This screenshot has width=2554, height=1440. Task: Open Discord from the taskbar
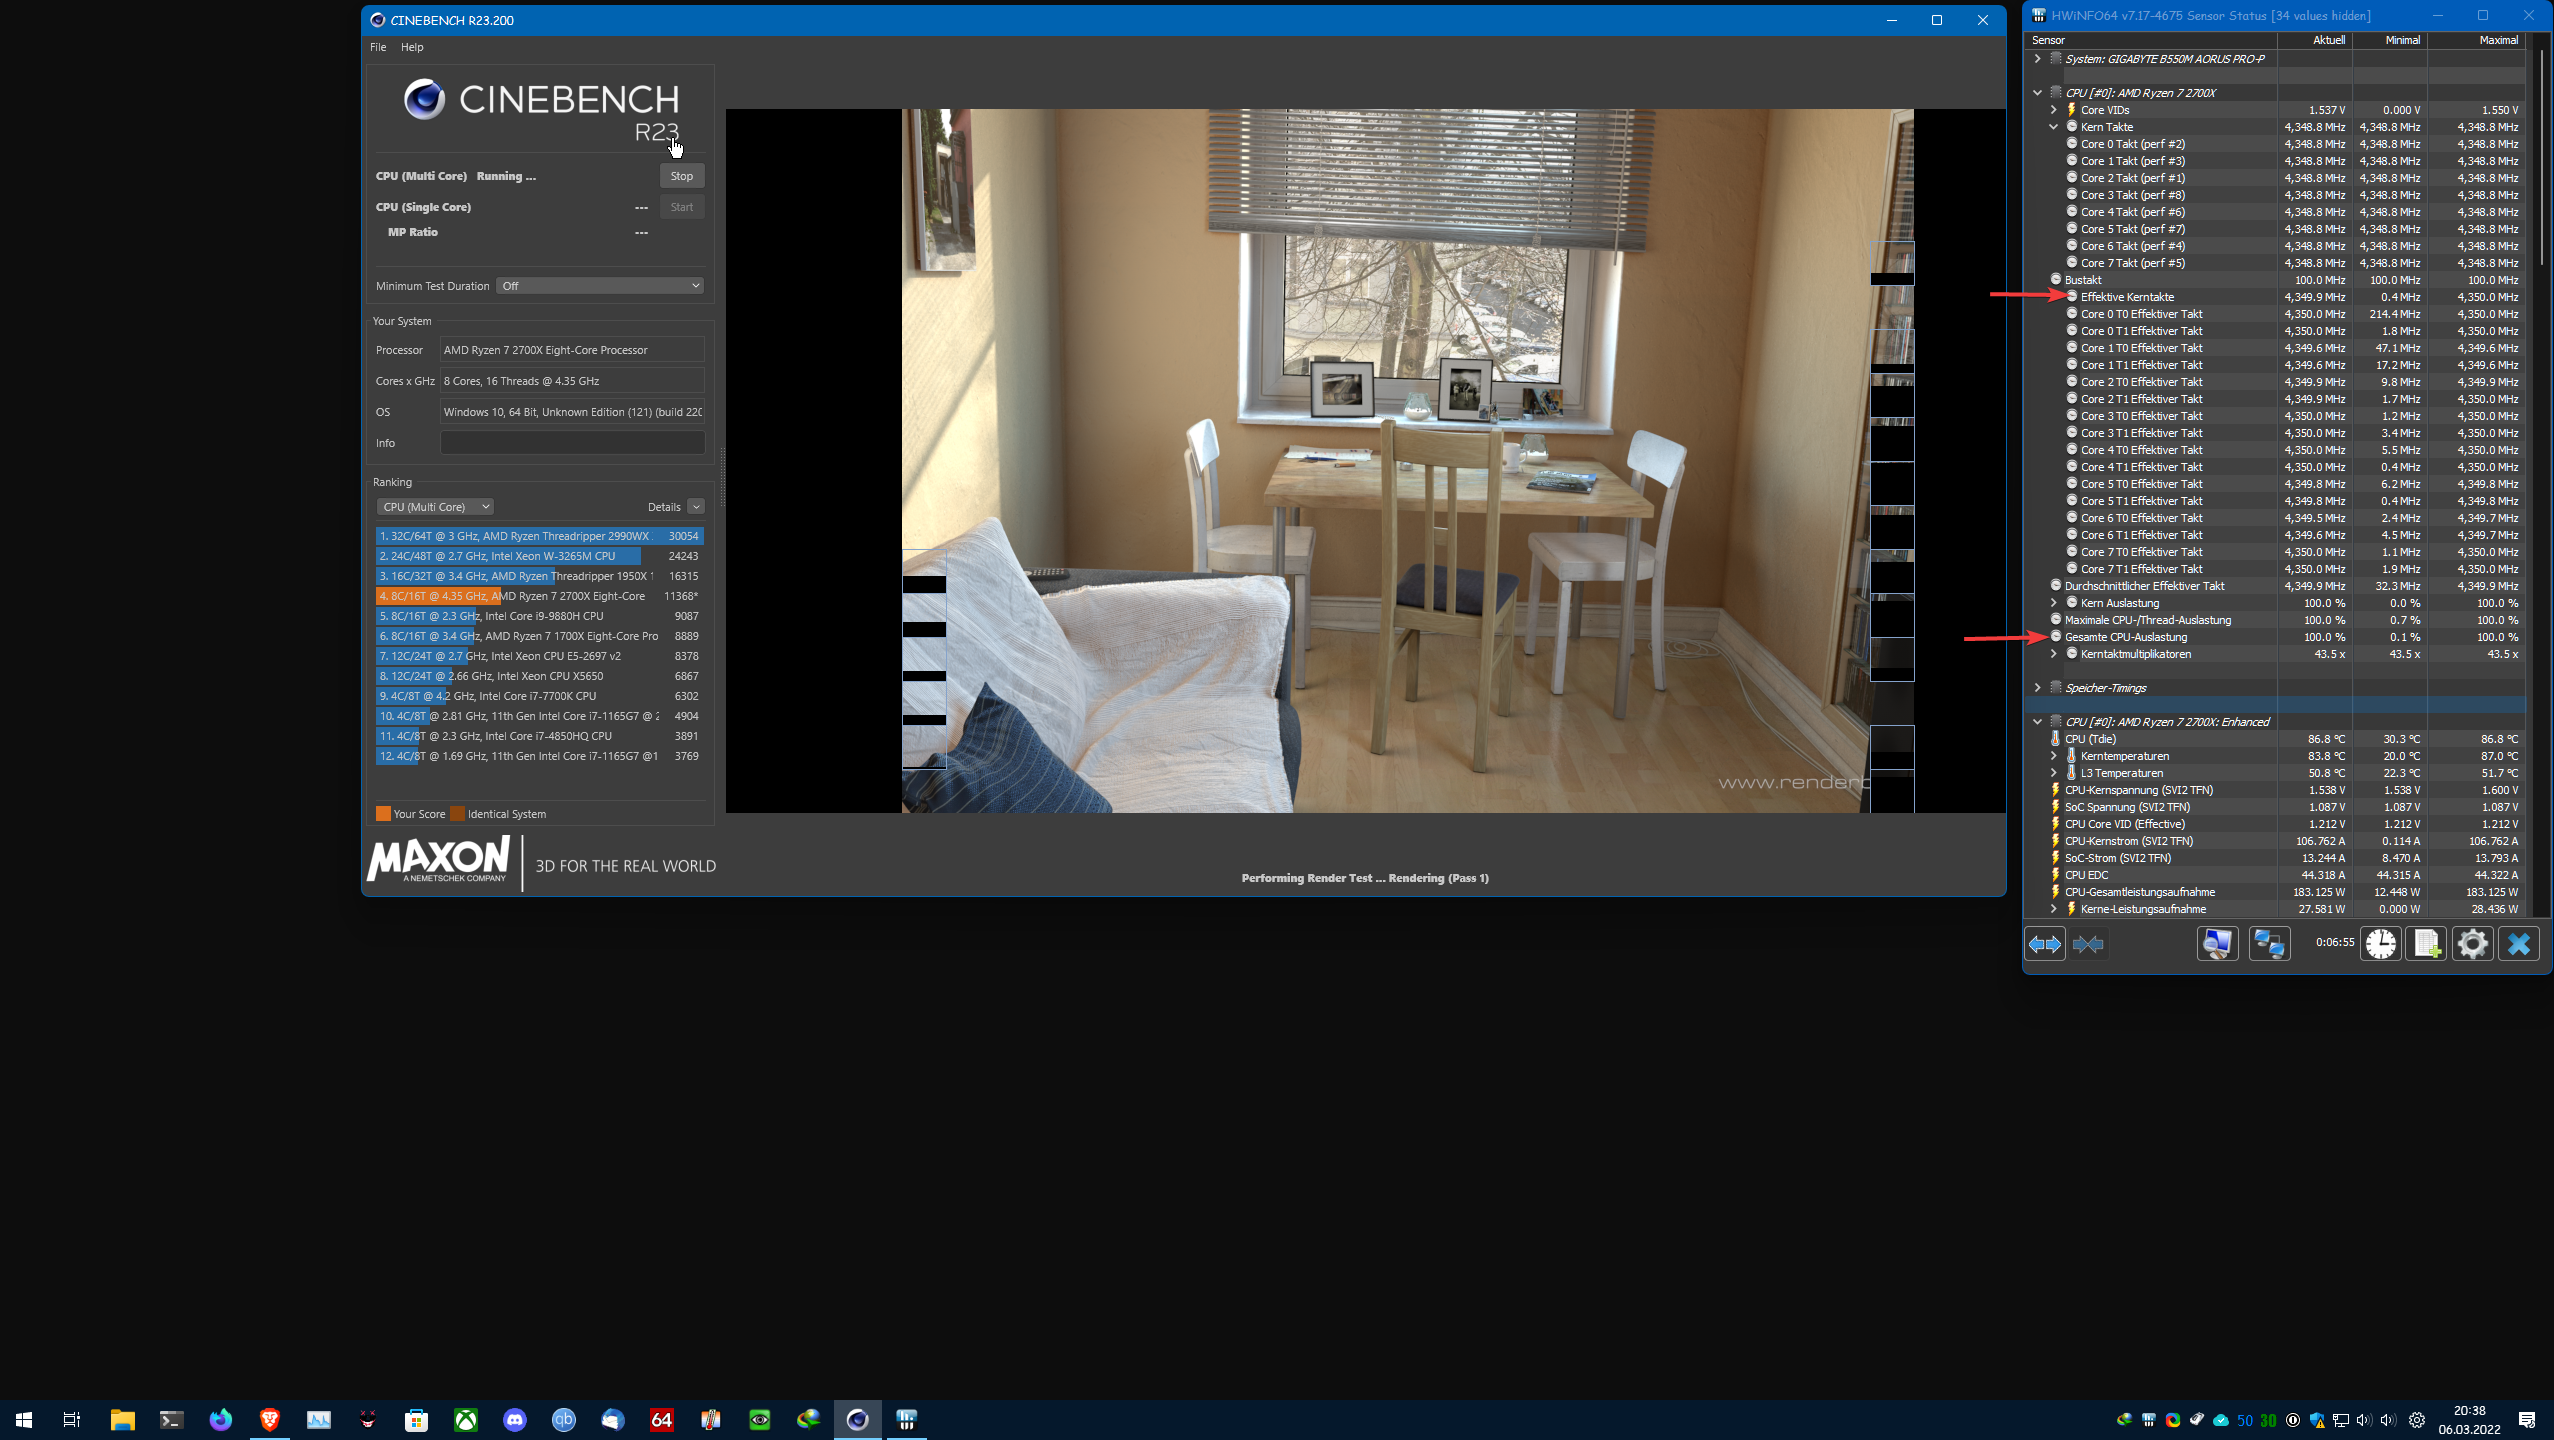tap(514, 1419)
